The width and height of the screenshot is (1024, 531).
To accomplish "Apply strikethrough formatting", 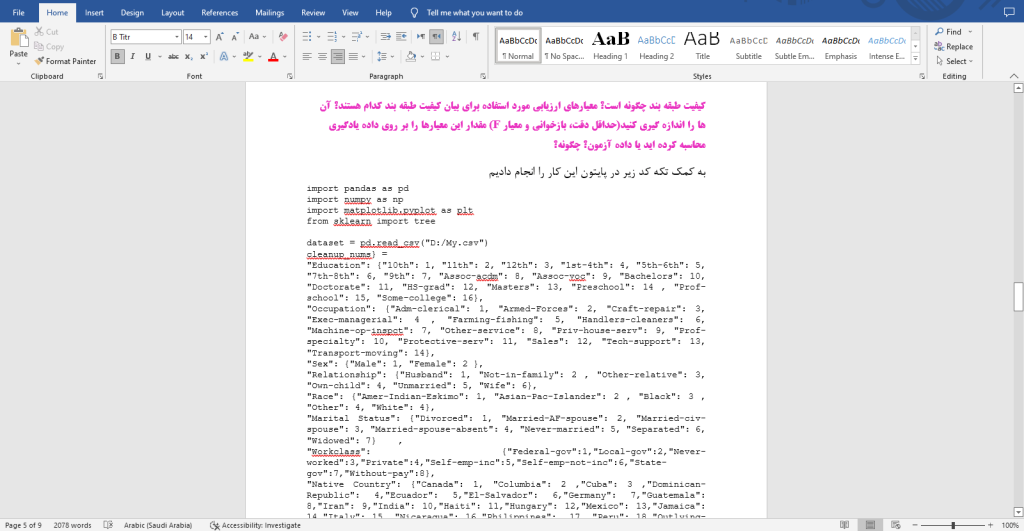I will [x=173, y=57].
